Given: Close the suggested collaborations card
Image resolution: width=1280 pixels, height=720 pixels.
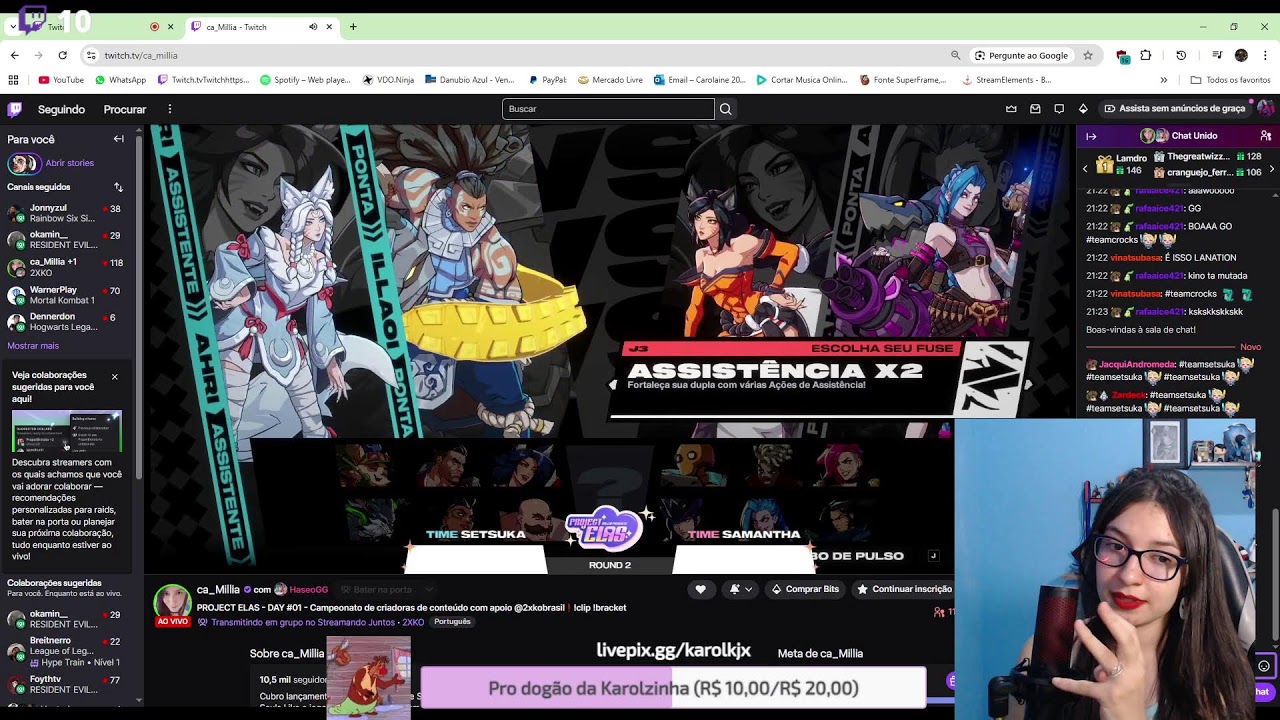Looking at the screenshot, I should click(x=114, y=377).
